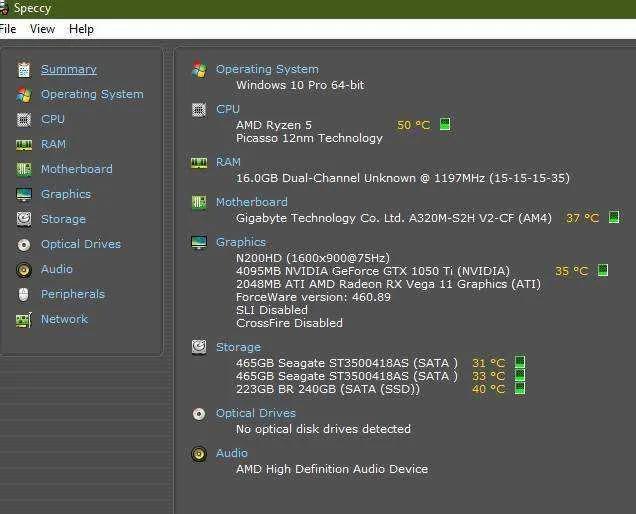Open Audio section in sidebar
This screenshot has width=636, height=514.
(x=57, y=269)
